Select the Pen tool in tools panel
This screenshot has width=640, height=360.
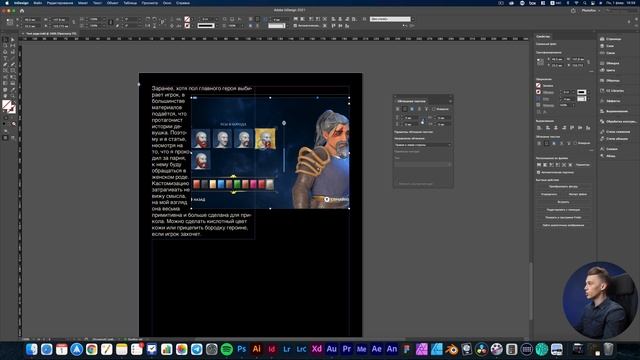[x=5, y=64]
